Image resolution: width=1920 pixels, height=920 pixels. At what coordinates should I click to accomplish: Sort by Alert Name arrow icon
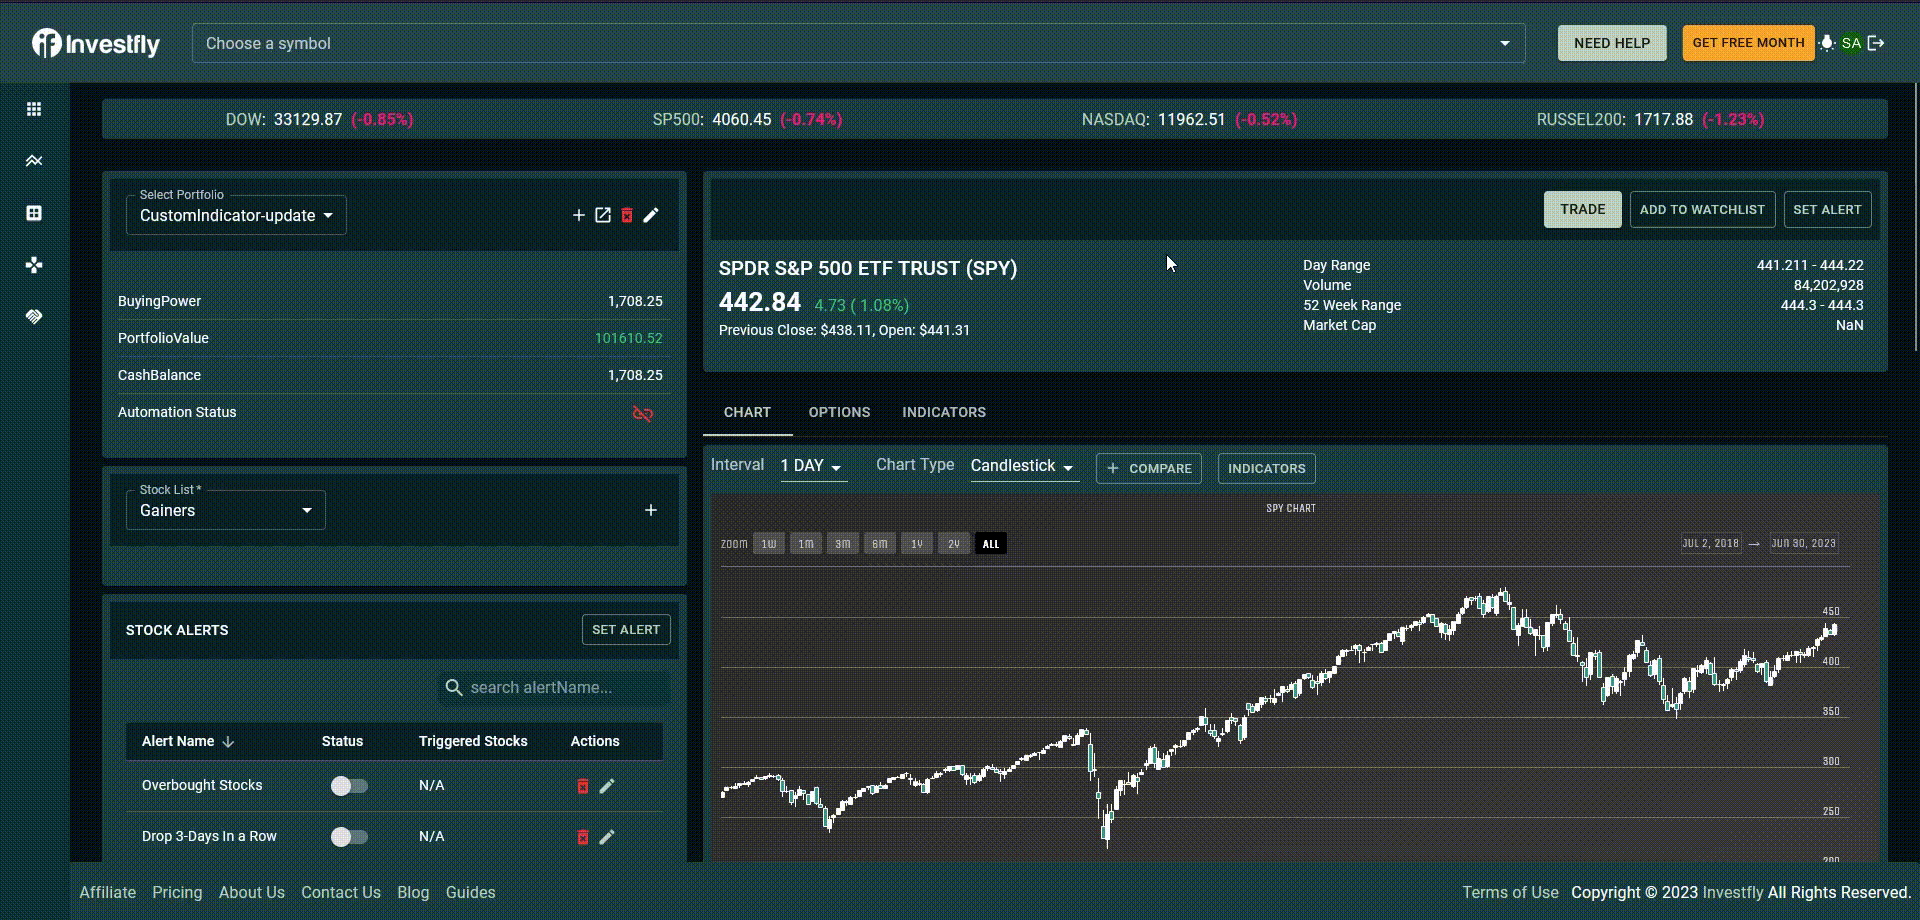228,742
